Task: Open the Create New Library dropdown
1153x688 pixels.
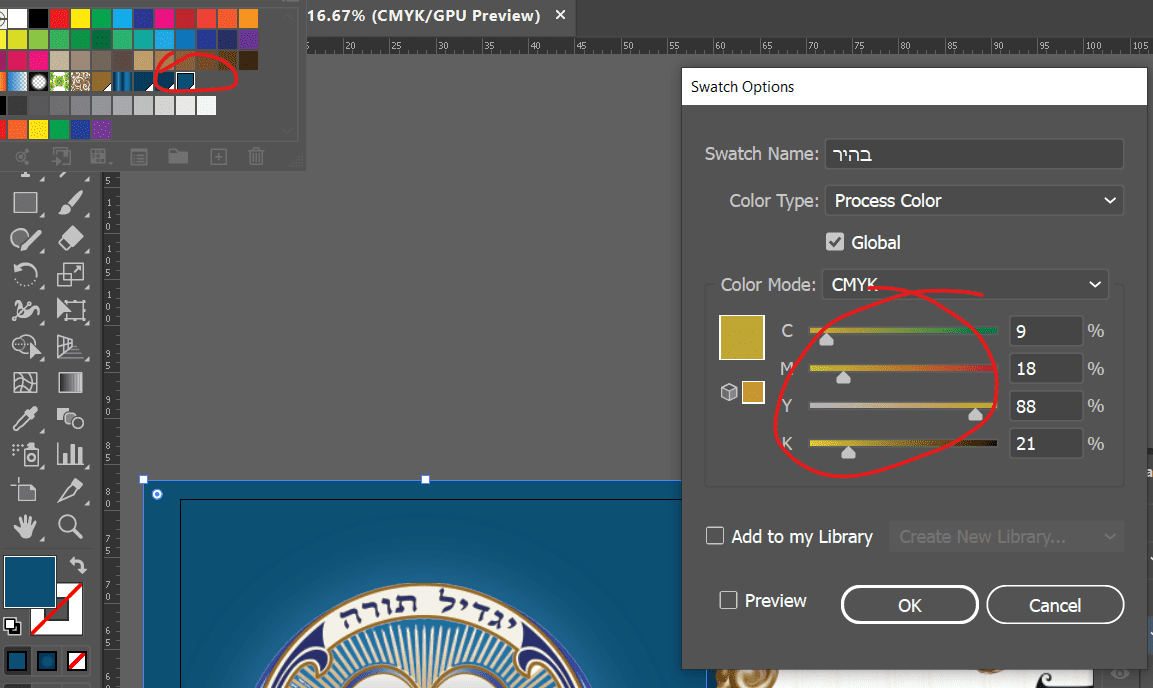Action: click(x=1007, y=537)
